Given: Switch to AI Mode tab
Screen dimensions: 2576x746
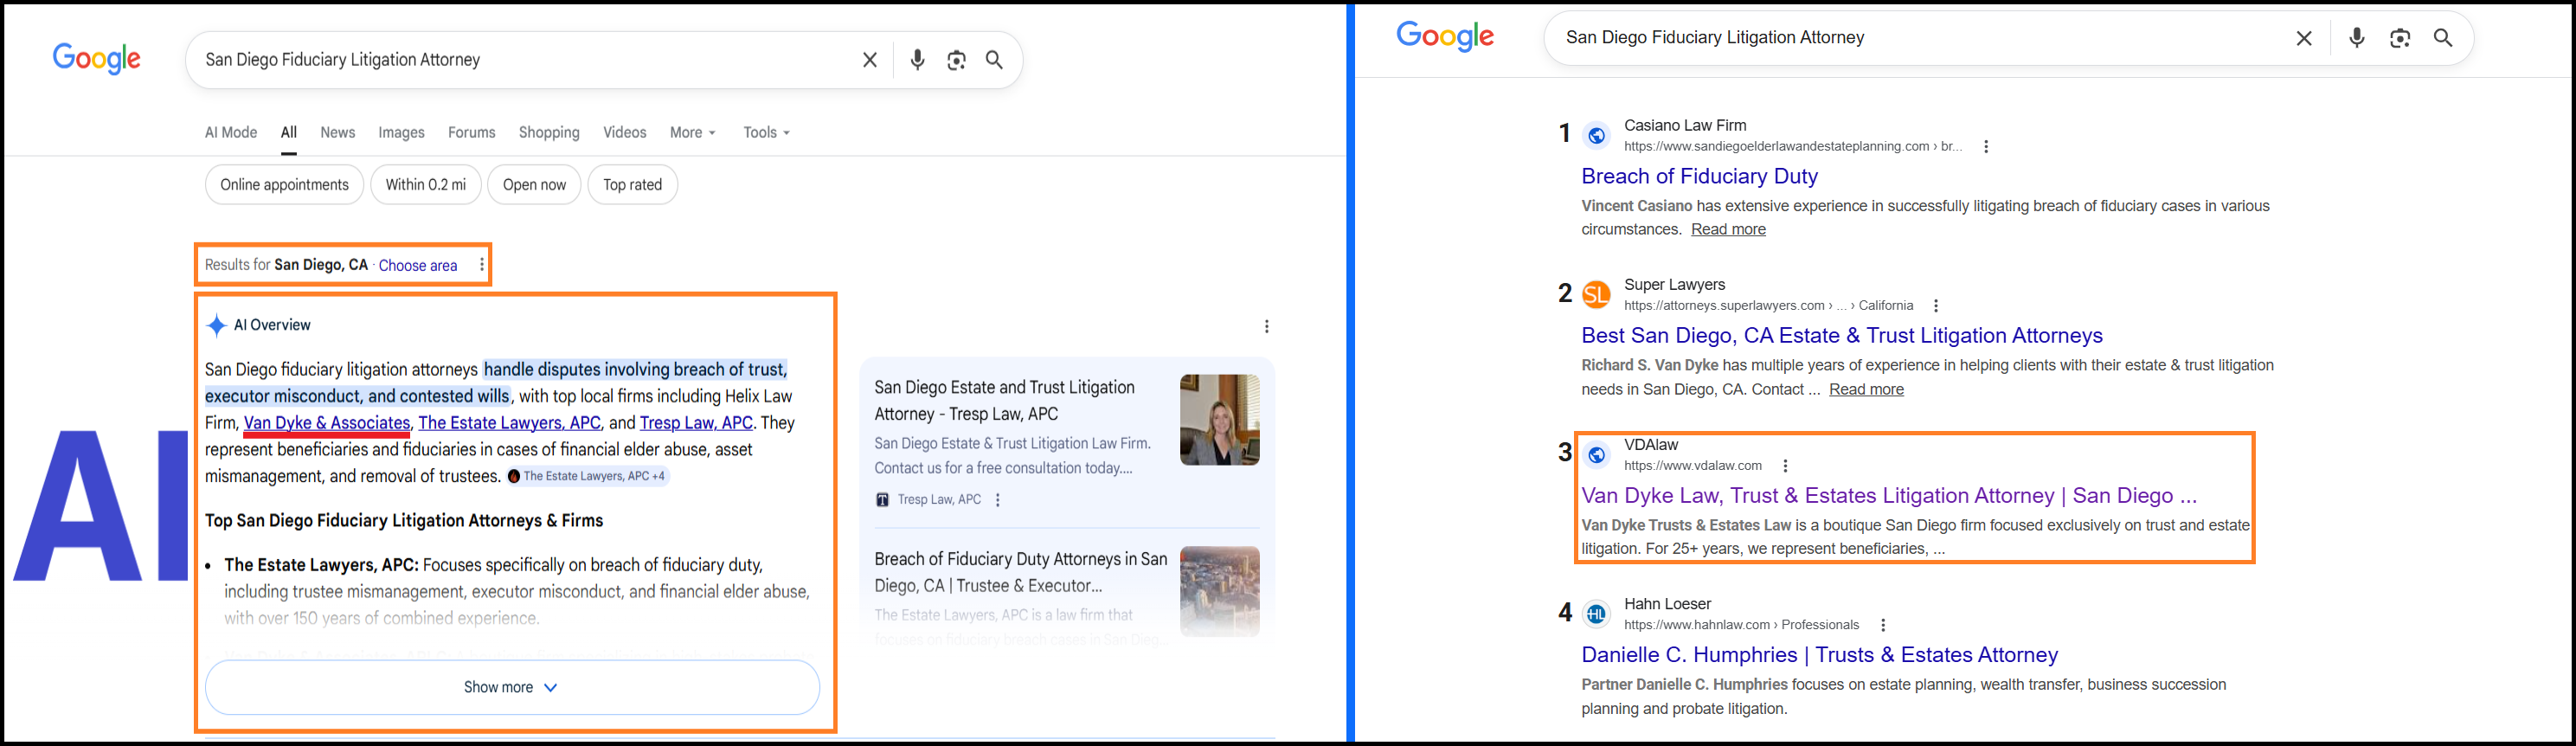Looking at the screenshot, I should click(x=231, y=132).
